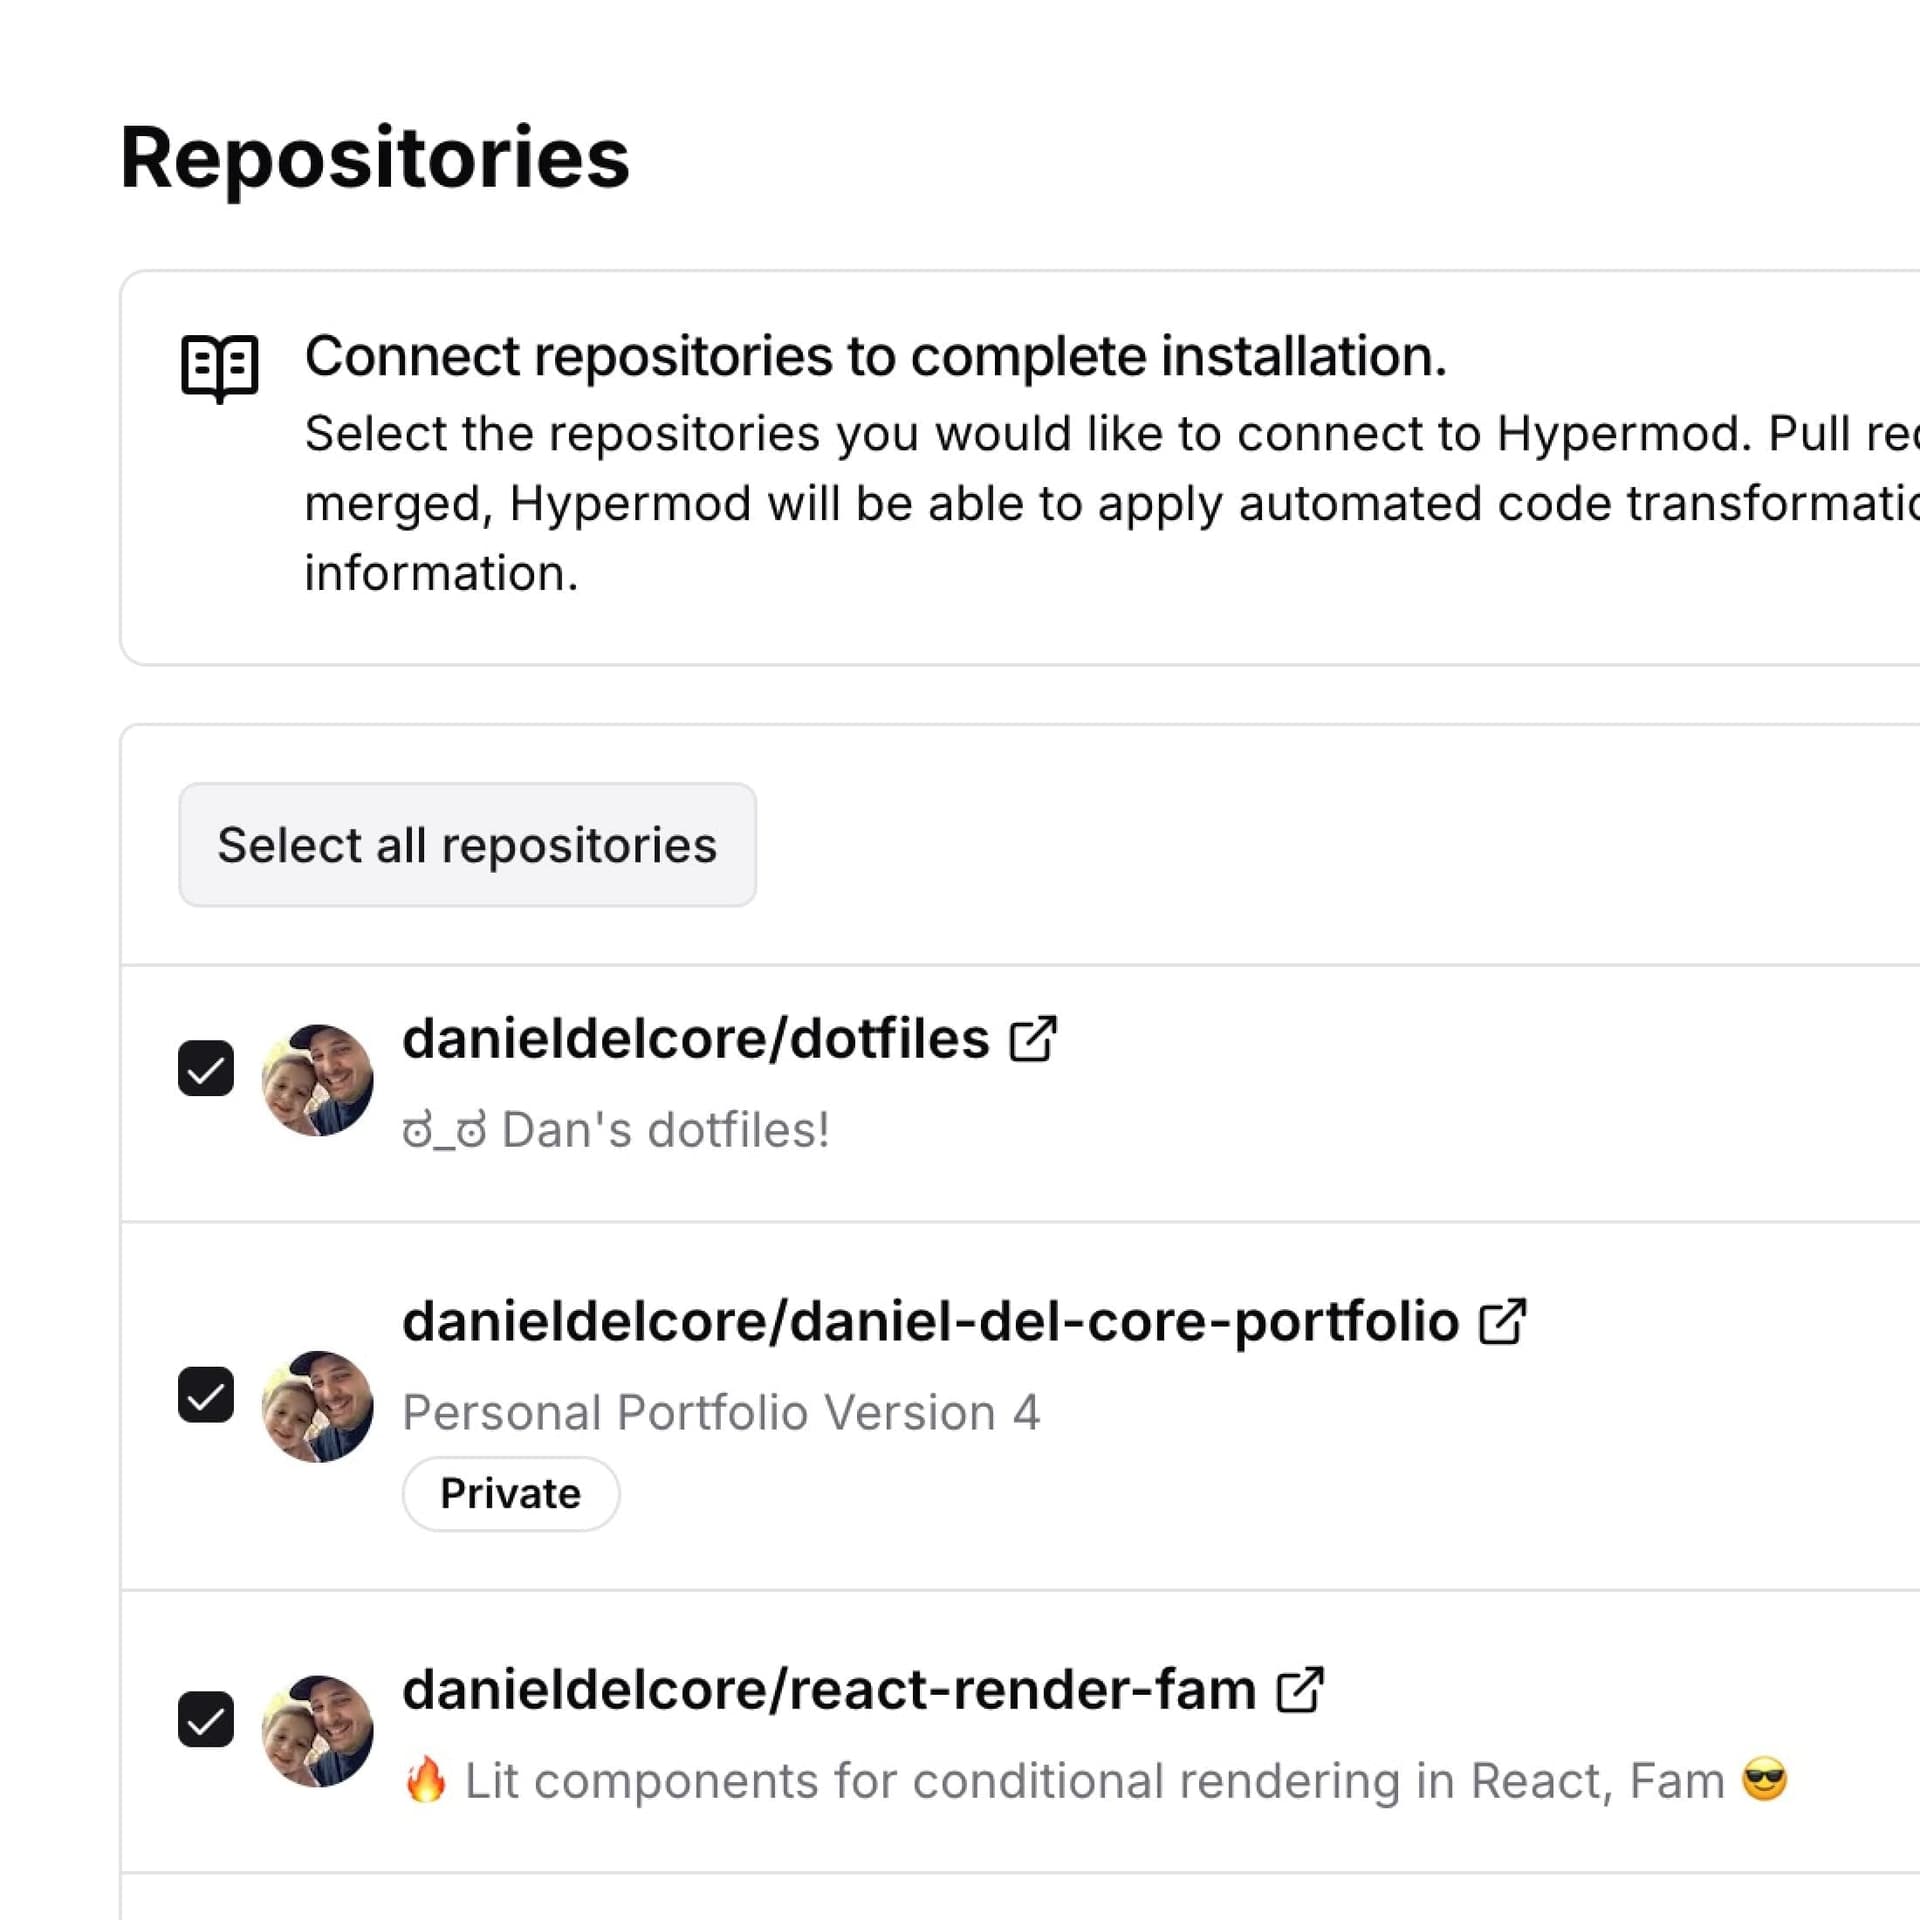This screenshot has height=1920, width=1920.
Task: Select the danieldelcore/react-render-fam repository title
Action: pos(829,1690)
